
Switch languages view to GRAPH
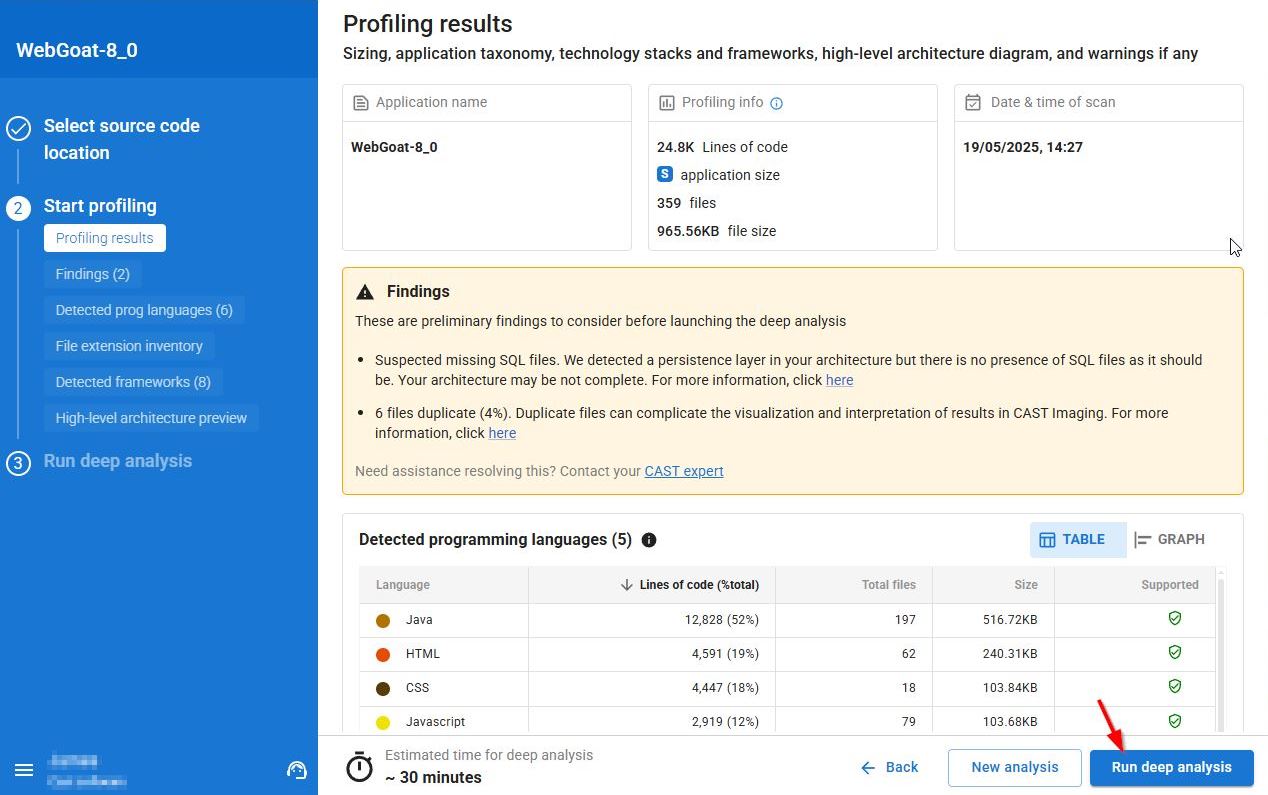click(x=1169, y=540)
